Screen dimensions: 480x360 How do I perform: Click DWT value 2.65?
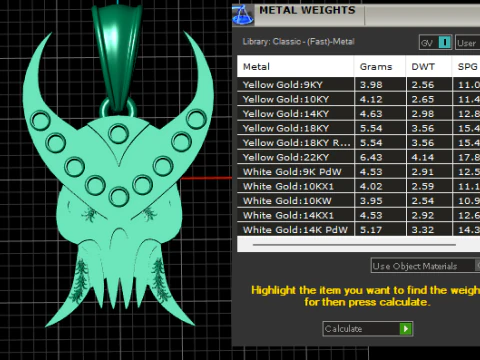[423, 99]
